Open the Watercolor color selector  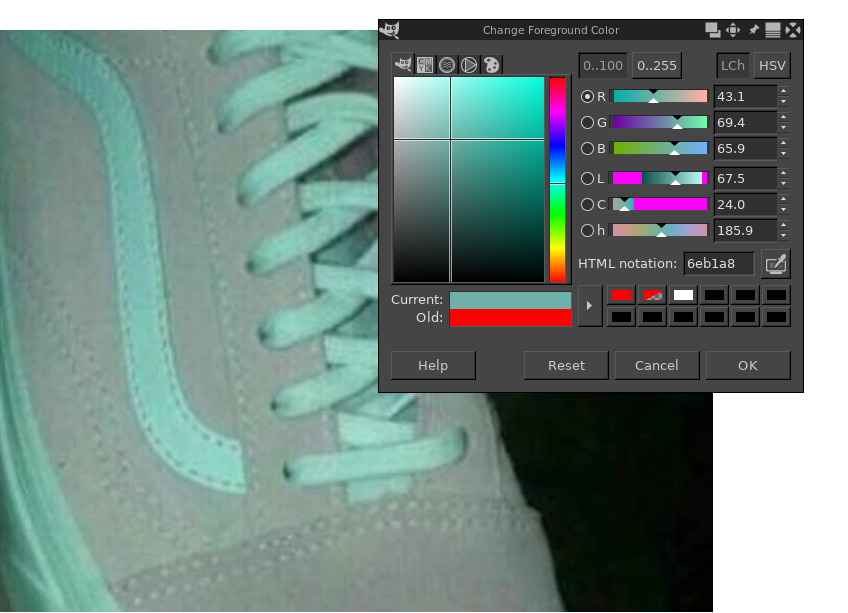(447, 65)
